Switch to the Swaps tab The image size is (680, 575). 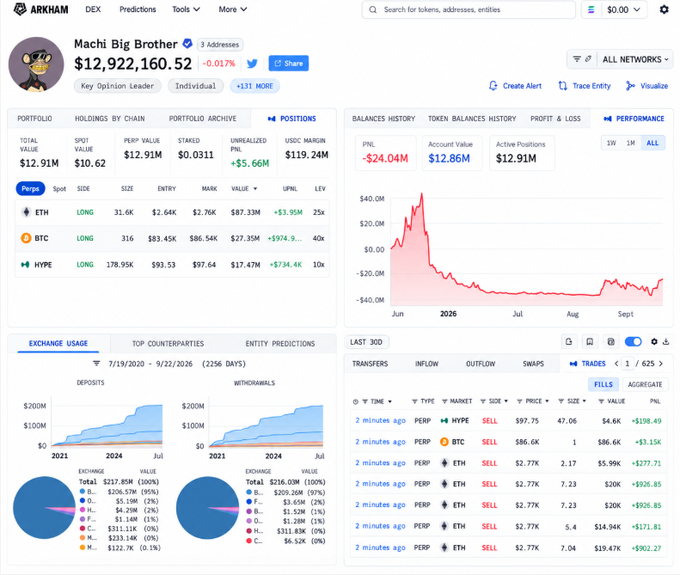[533, 363]
